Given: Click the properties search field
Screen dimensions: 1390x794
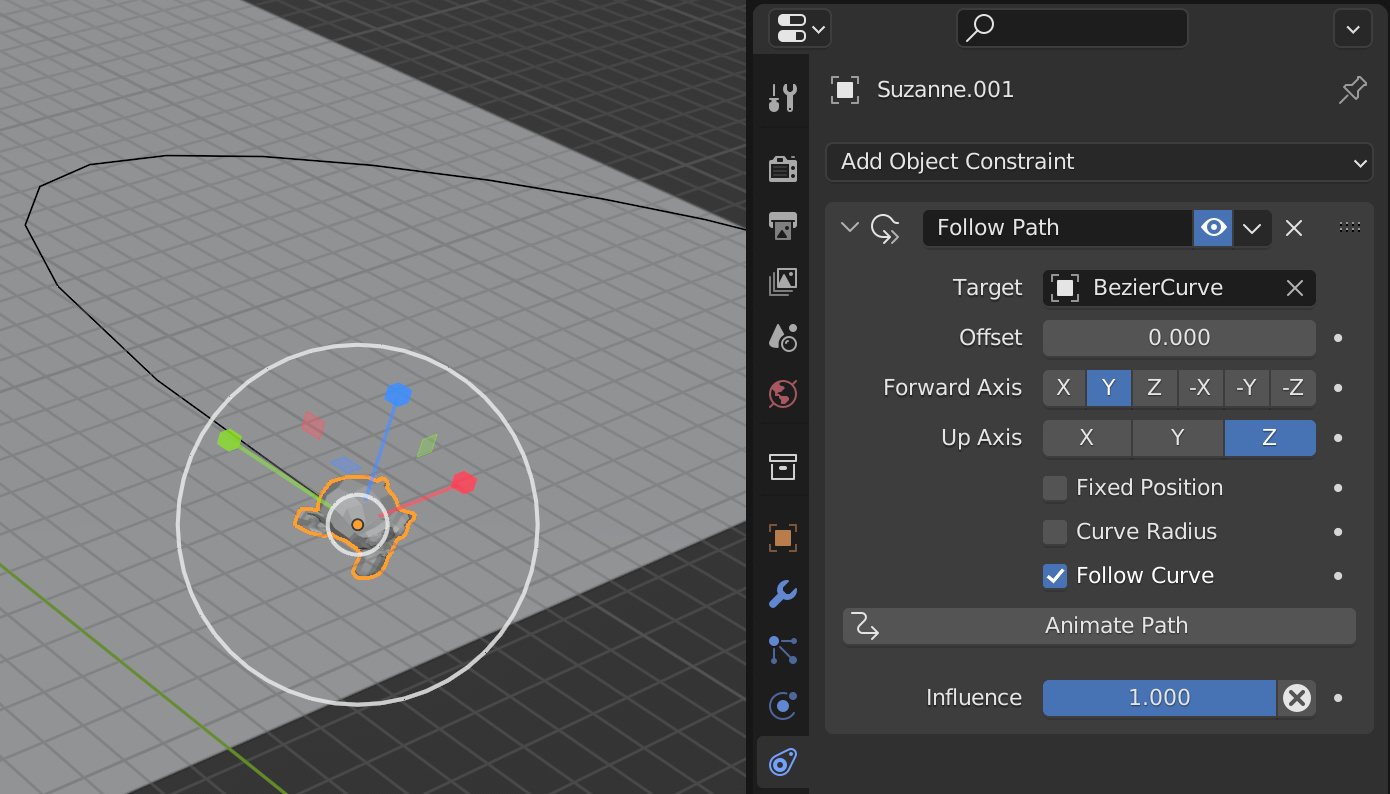Looking at the screenshot, I should [1072, 28].
